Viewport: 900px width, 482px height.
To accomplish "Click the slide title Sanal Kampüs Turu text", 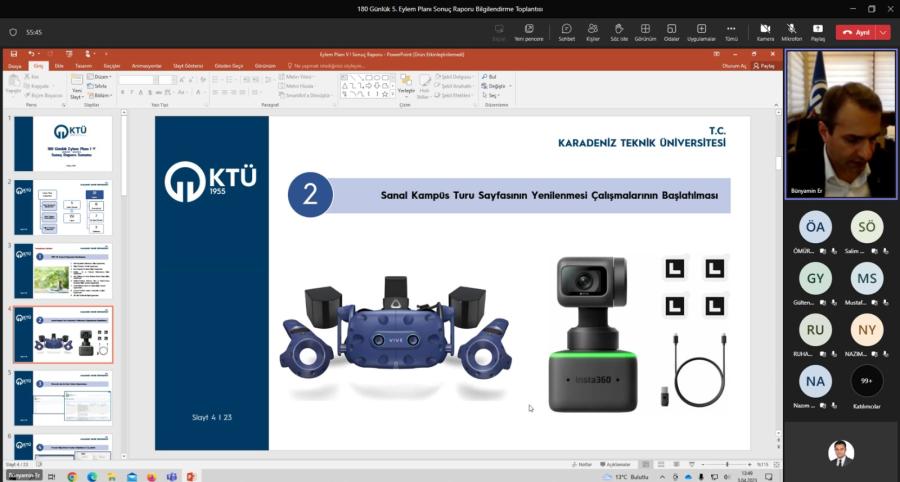I will point(549,196).
